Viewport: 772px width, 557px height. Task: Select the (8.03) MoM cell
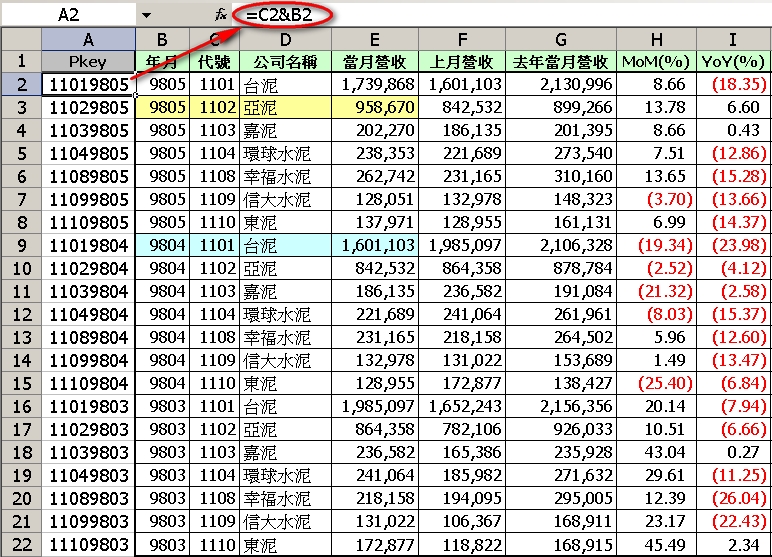click(x=656, y=314)
